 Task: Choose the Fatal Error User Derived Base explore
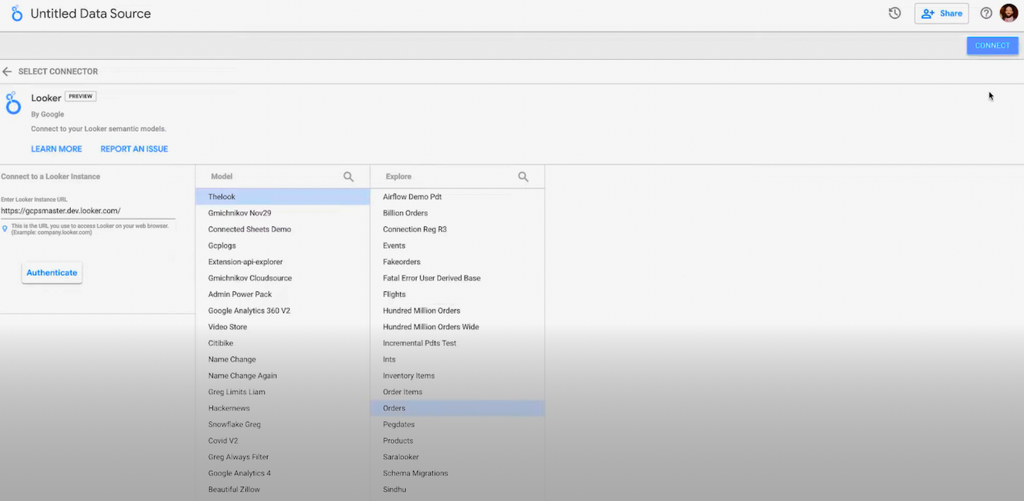(x=457, y=278)
